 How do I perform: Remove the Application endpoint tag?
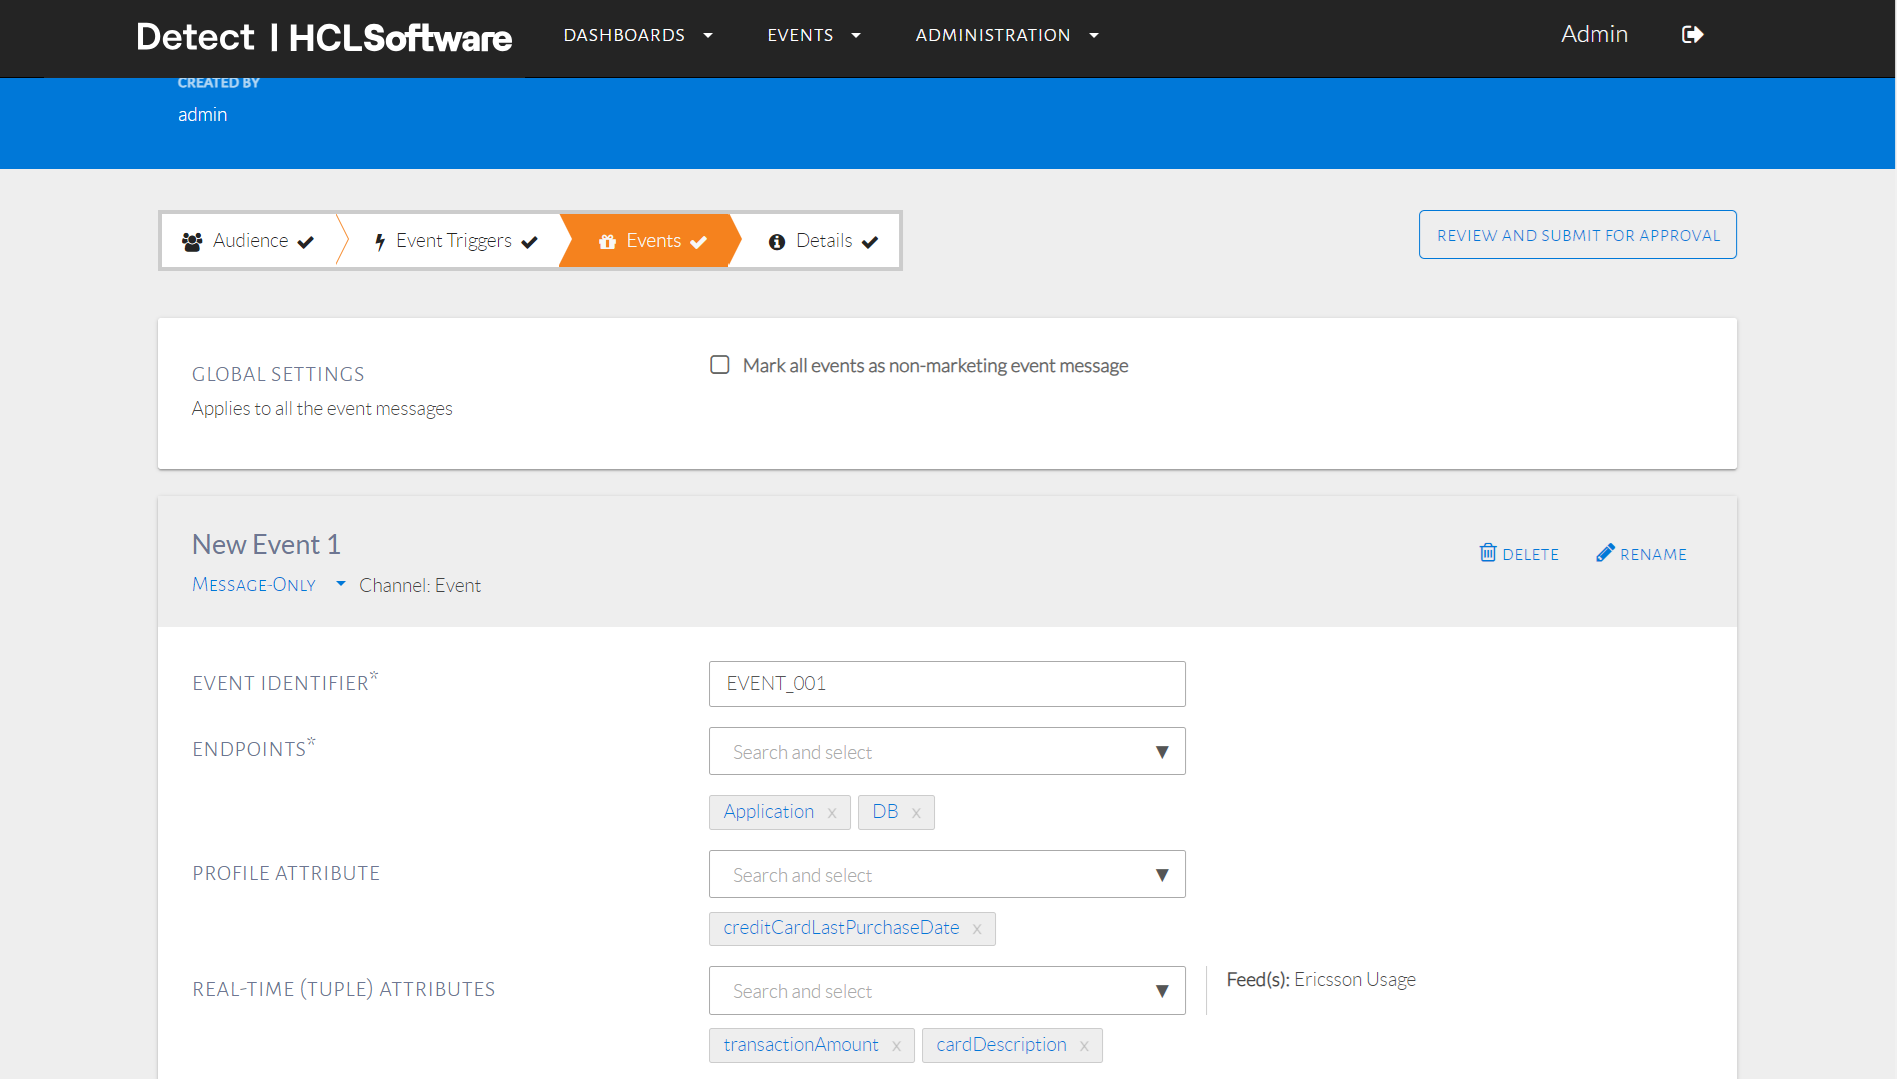(832, 813)
